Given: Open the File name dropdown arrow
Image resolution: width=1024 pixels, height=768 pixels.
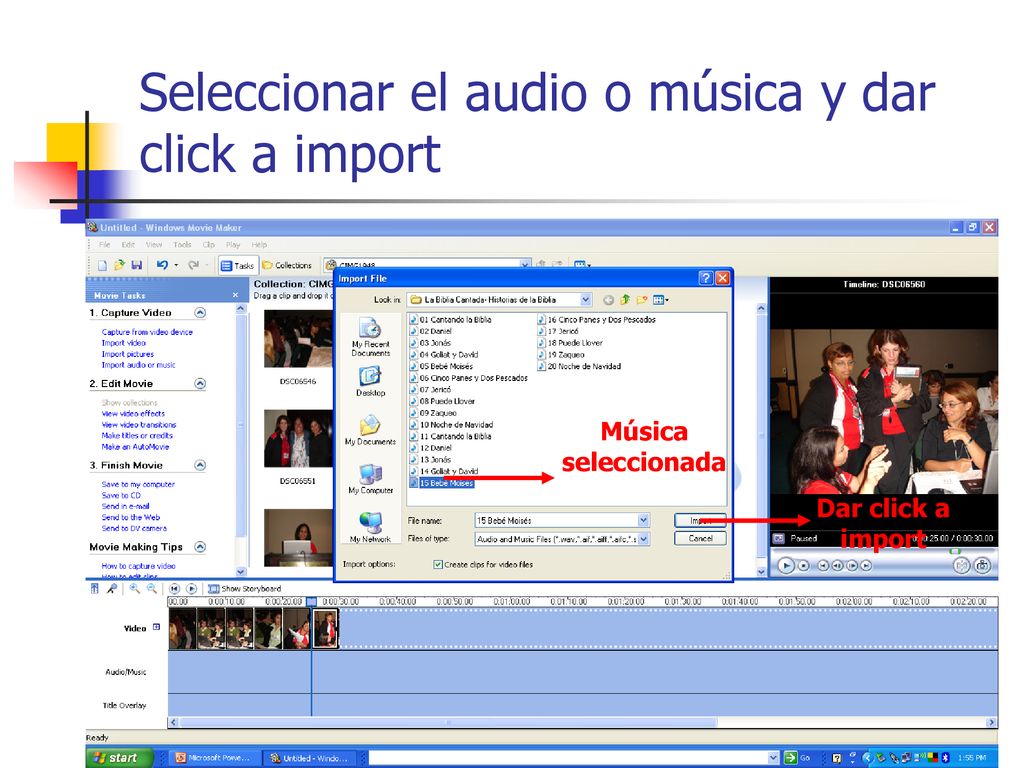Looking at the screenshot, I should coord(643,520).
